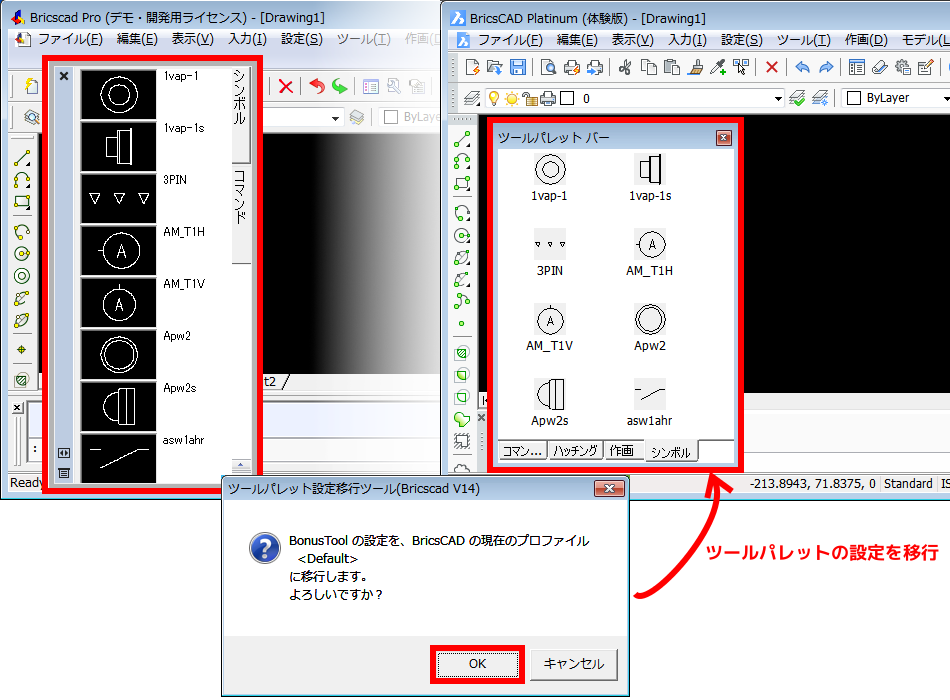Image resolution: width=950 pixels, height=700 pixels.
Task: Paste clipboard in BricsCAD Platinum toolbar
Action: click(671, 67)
